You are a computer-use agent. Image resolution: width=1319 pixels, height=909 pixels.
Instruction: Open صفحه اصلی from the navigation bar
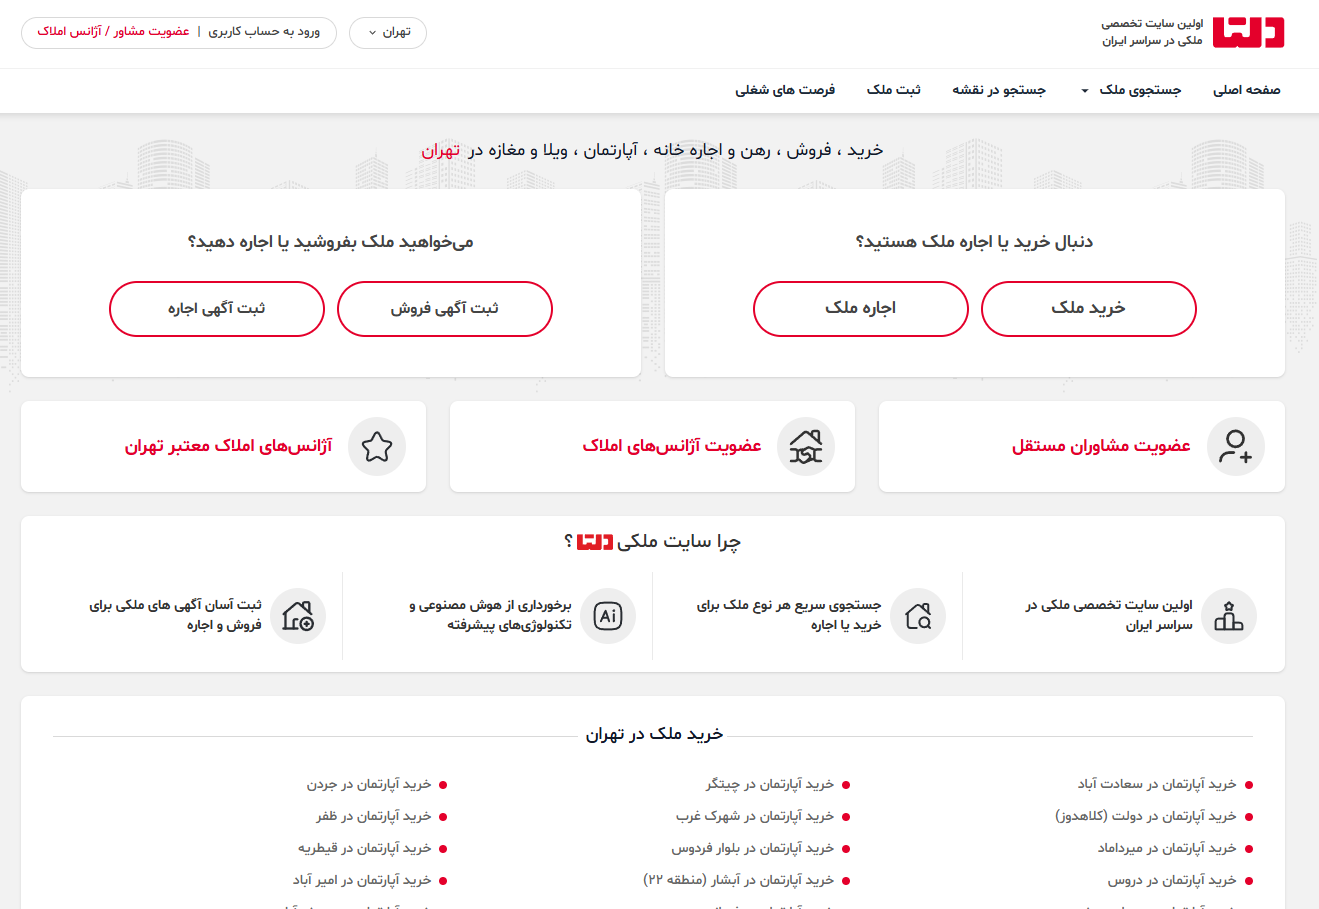click(1245, 90)
